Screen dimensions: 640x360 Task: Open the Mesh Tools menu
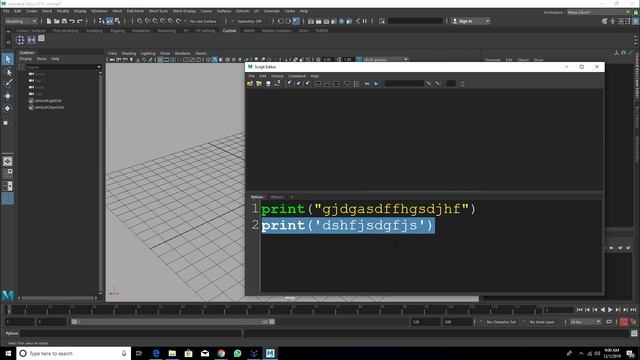pyautogui.click(x=158, y=11)
